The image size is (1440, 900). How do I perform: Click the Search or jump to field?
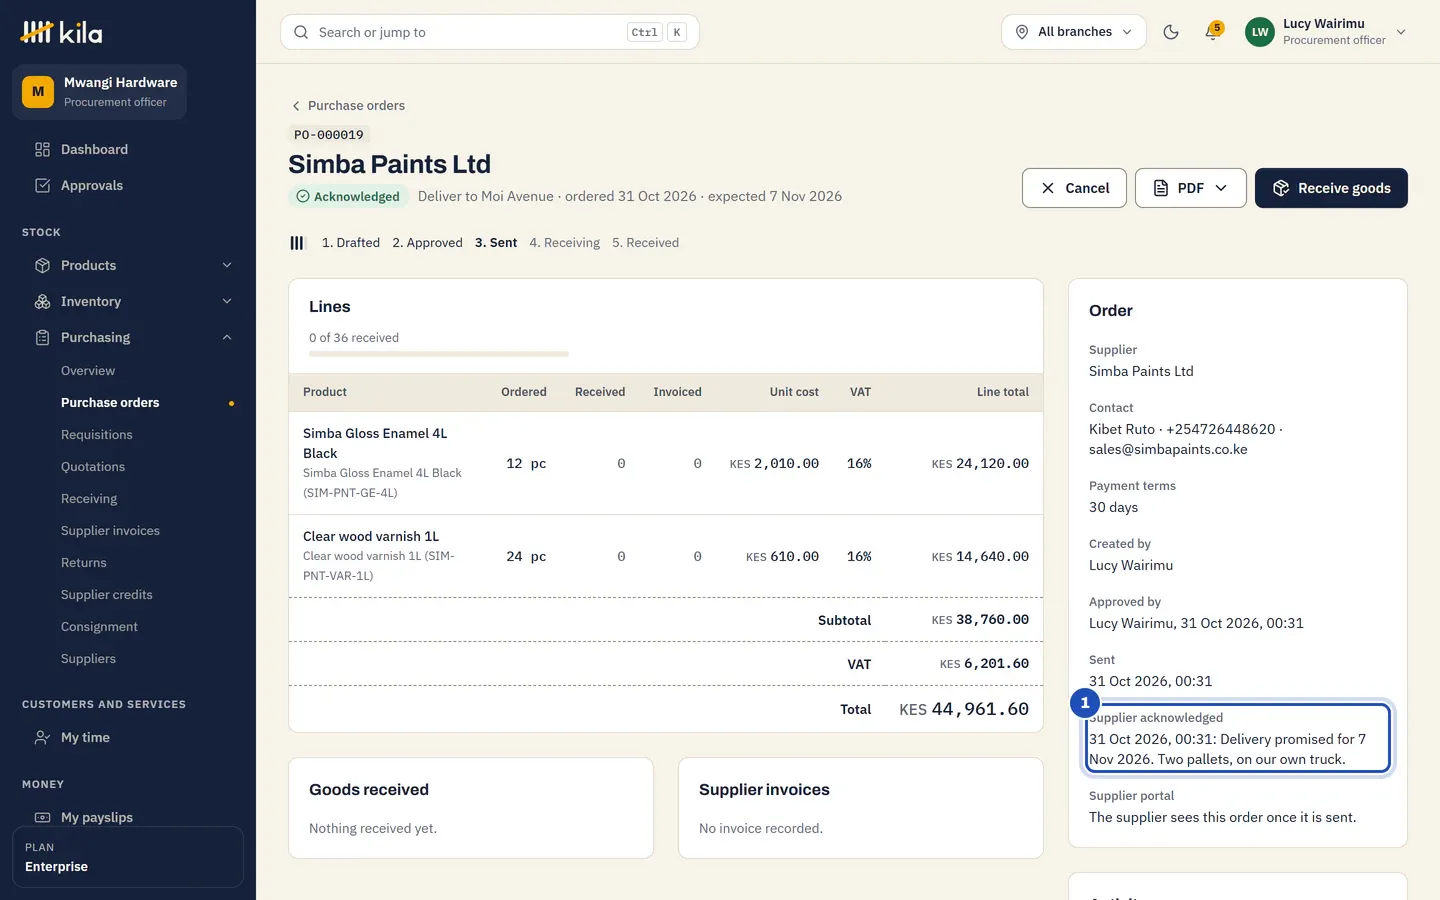tap(490, 32)
